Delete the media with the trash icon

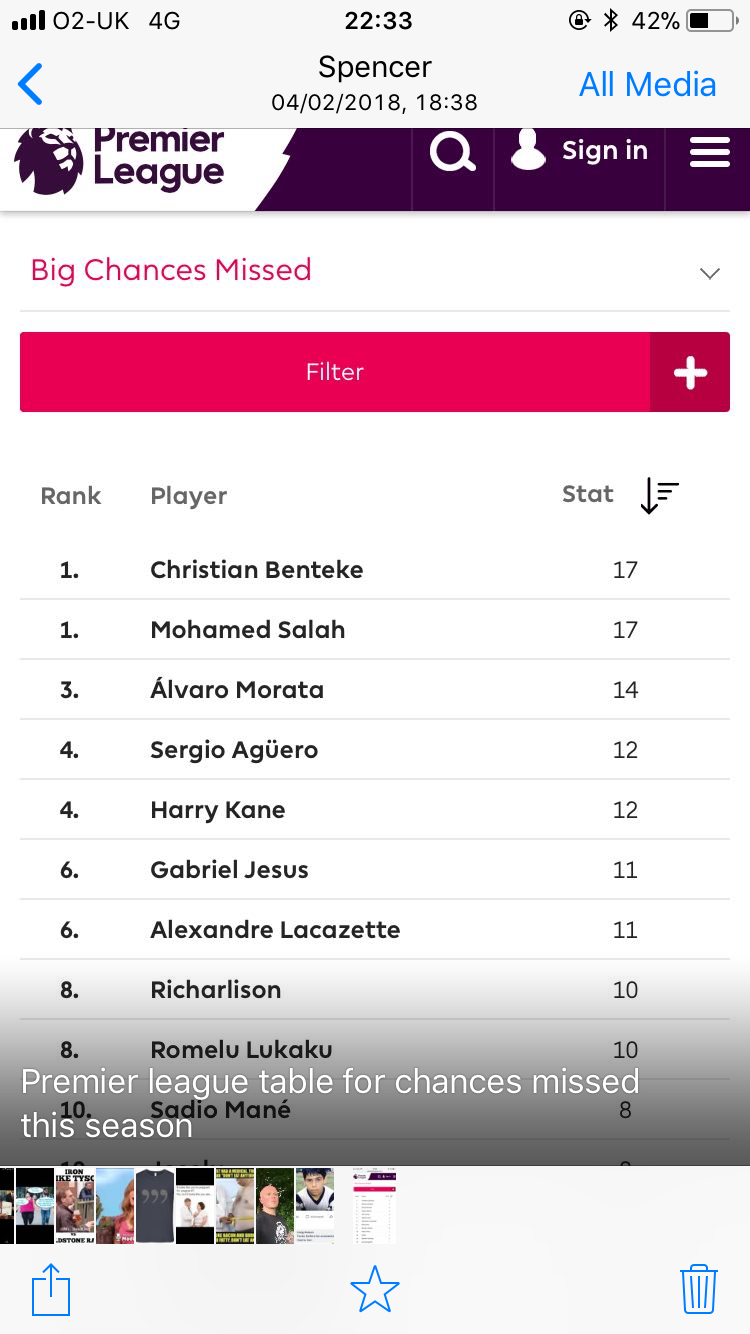tap(698, 1290)
